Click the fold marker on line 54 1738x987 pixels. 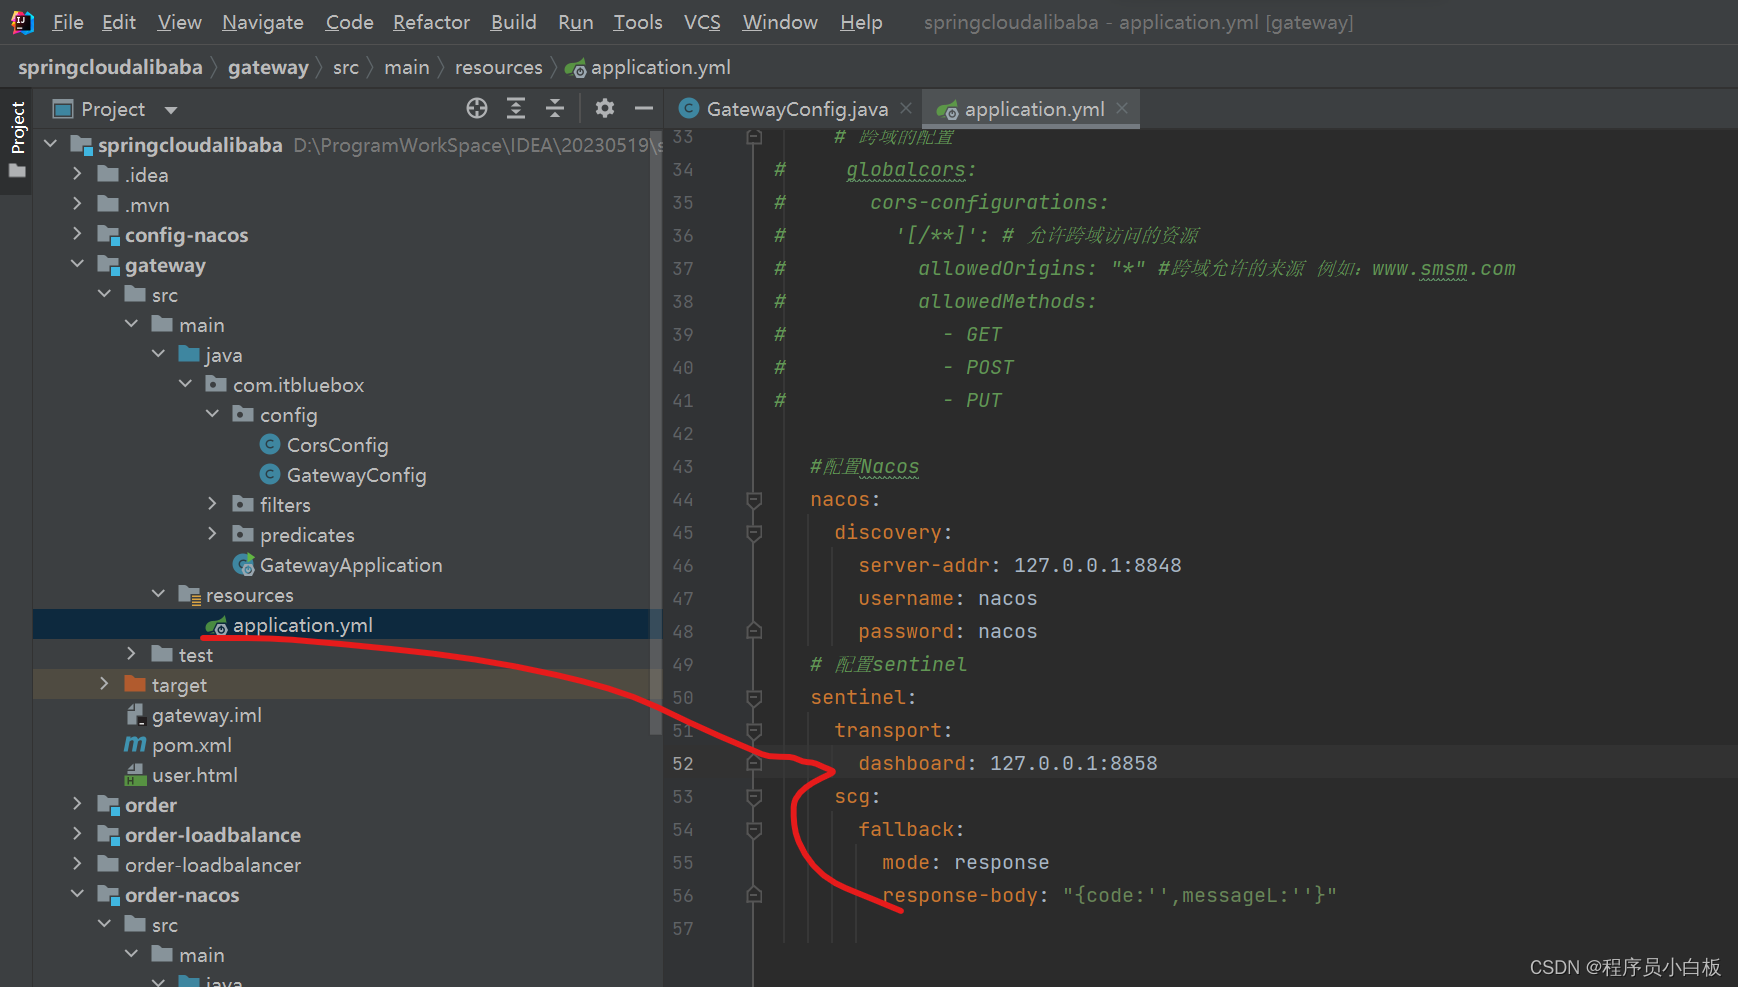754,829
